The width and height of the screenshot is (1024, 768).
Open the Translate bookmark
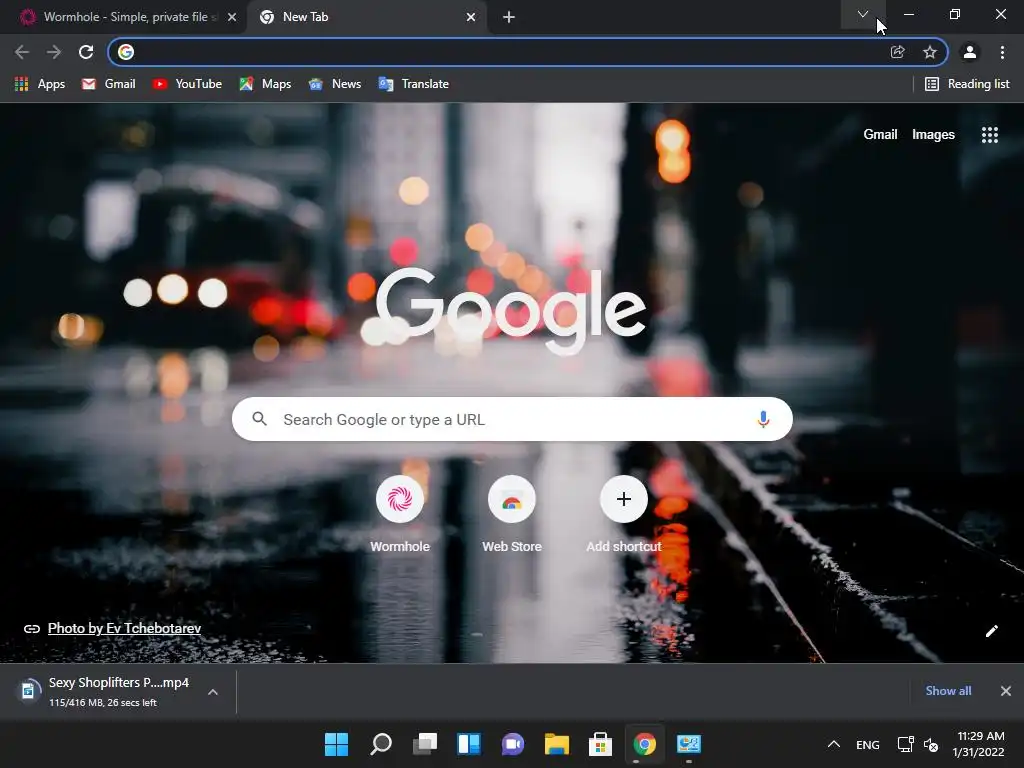click(414, 84)
